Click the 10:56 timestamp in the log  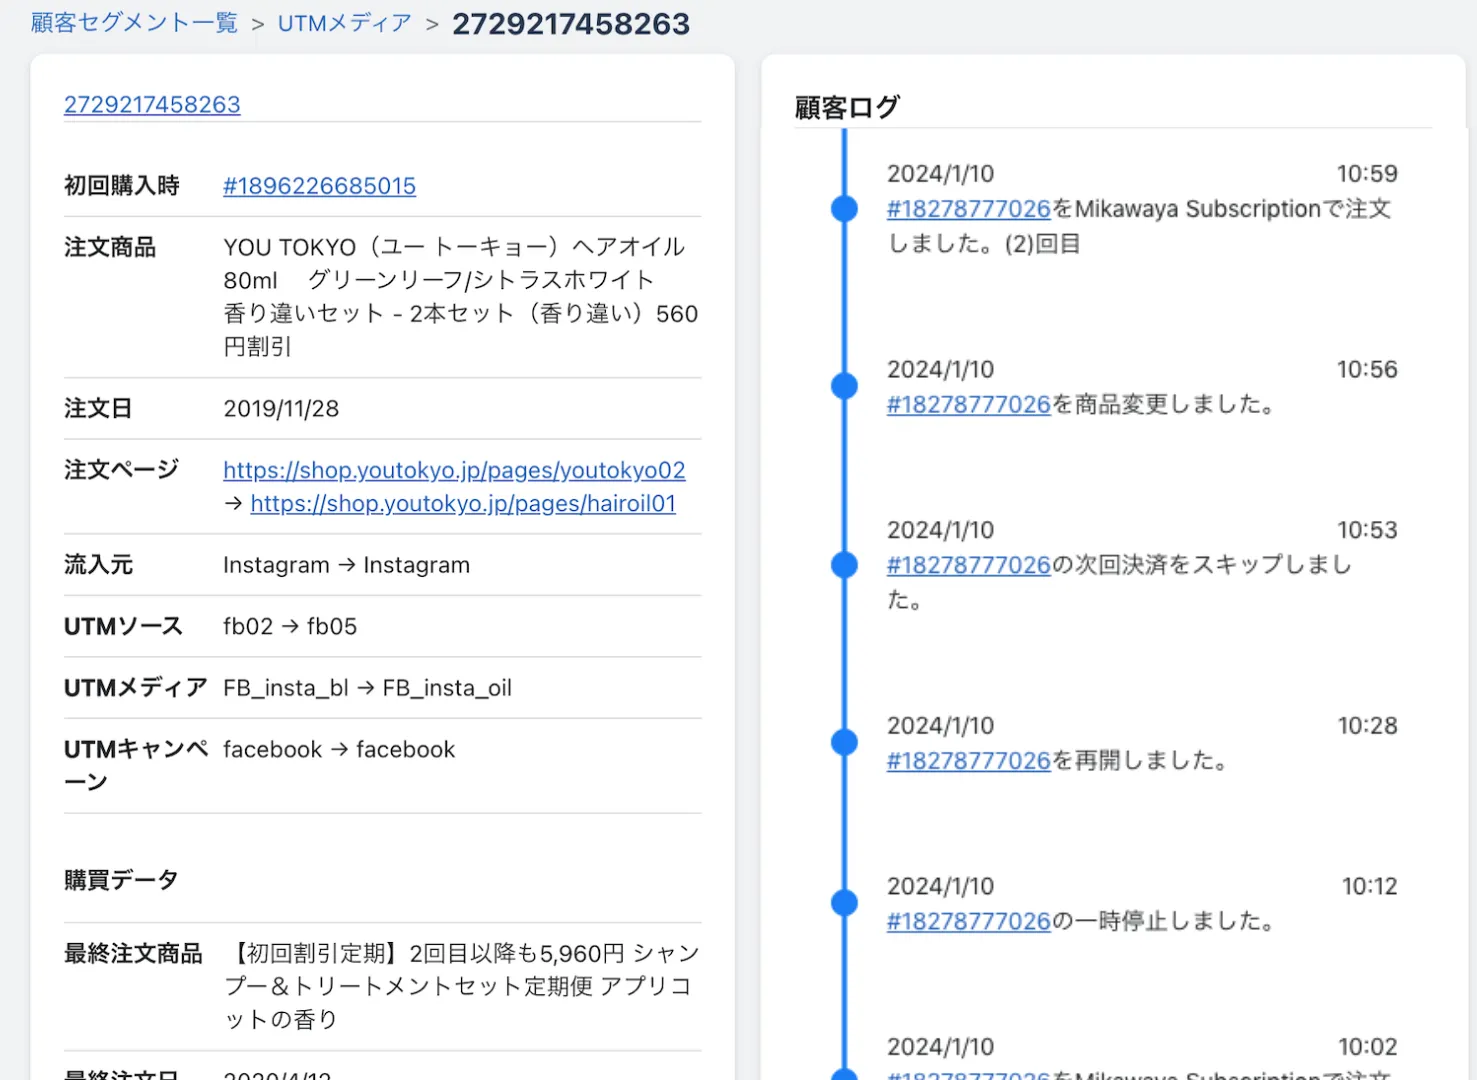[x=1367, y=370]
